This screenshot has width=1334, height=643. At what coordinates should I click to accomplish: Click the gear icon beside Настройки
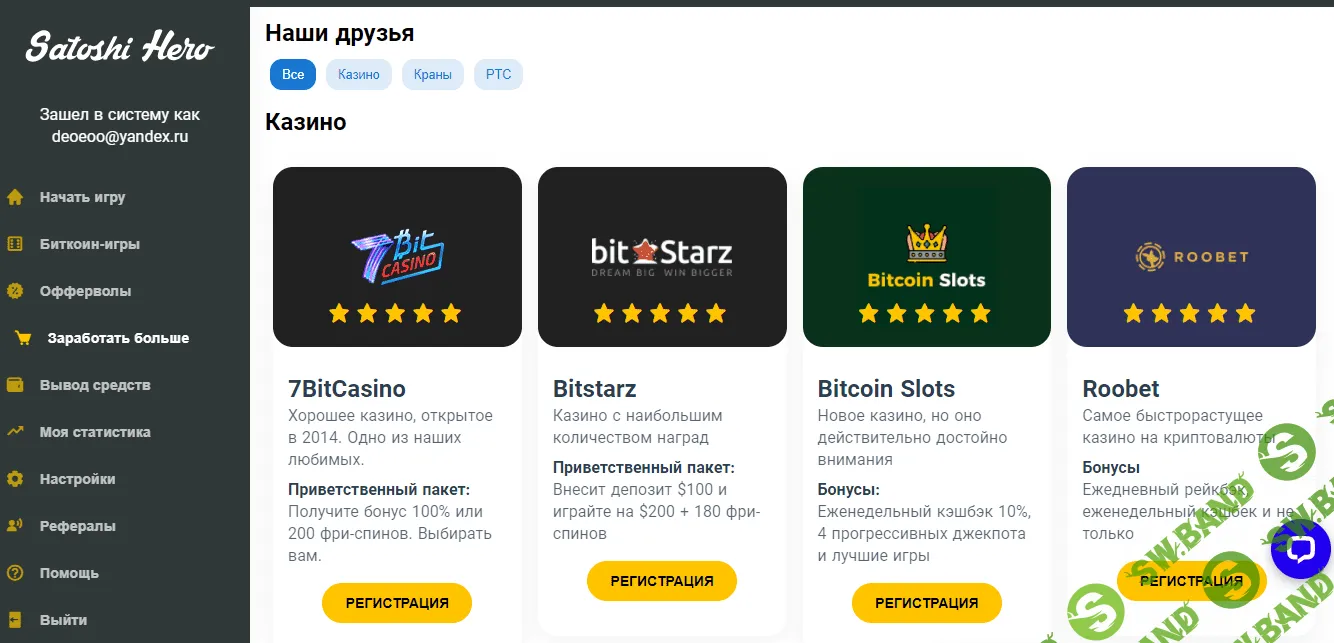(15, 479)
